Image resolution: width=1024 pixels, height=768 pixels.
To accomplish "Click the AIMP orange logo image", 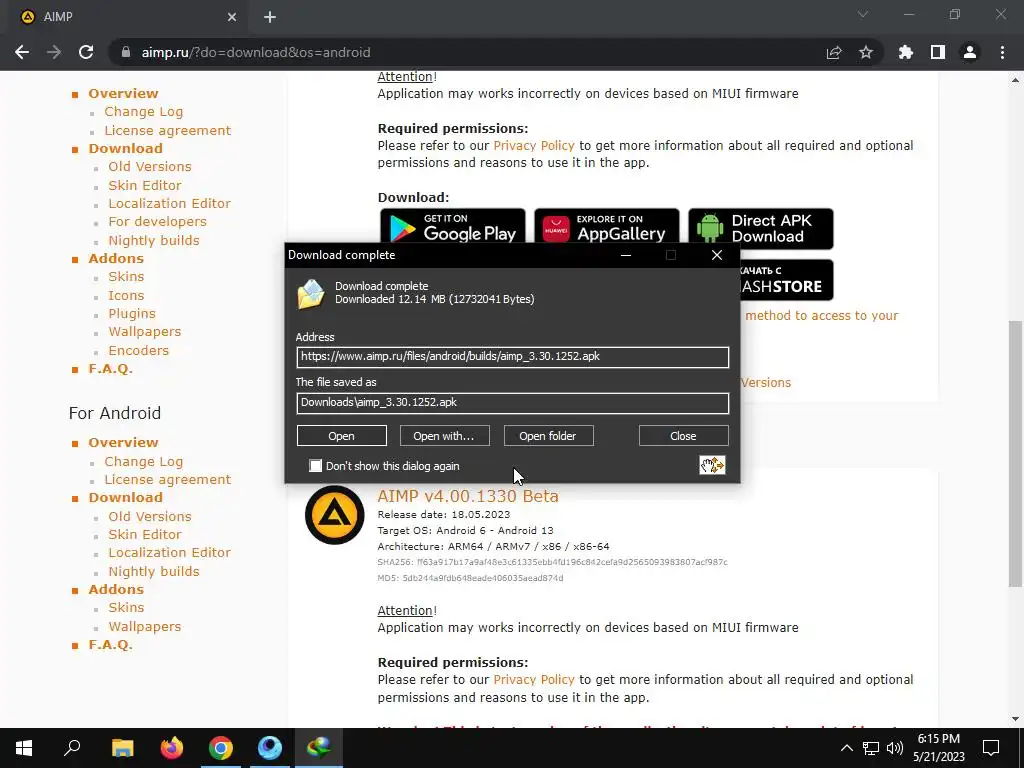I will click(x=334, y=515).
